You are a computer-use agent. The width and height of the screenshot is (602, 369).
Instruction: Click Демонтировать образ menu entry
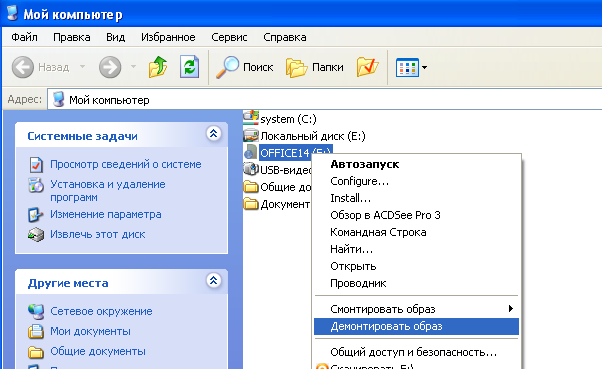point(417,326)
